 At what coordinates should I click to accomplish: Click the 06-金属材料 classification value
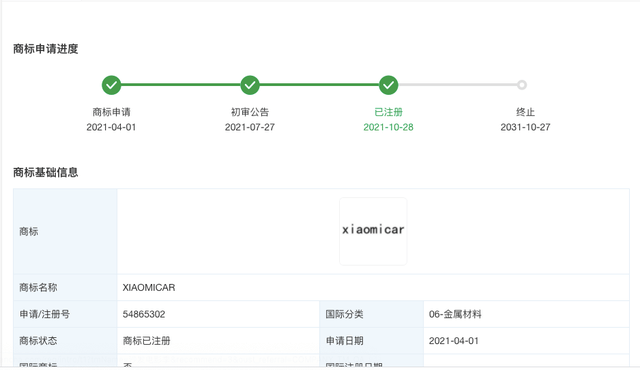coord(455,314)
